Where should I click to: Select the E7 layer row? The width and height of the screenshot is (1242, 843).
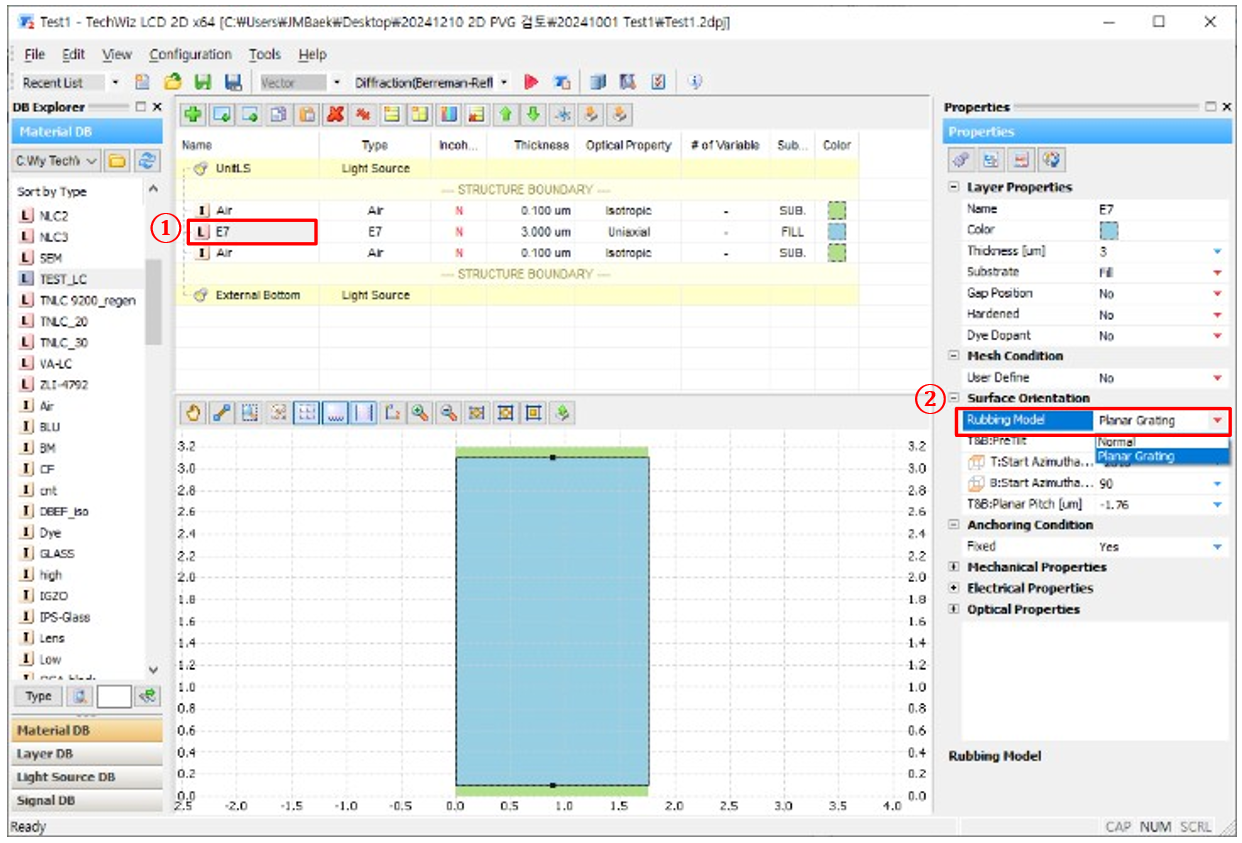251,232
